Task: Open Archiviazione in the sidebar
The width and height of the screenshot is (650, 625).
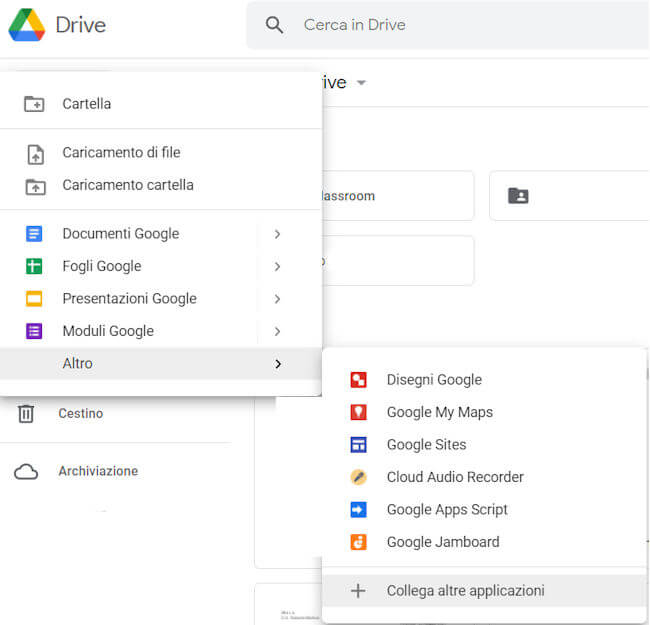Action: [98, 471]
